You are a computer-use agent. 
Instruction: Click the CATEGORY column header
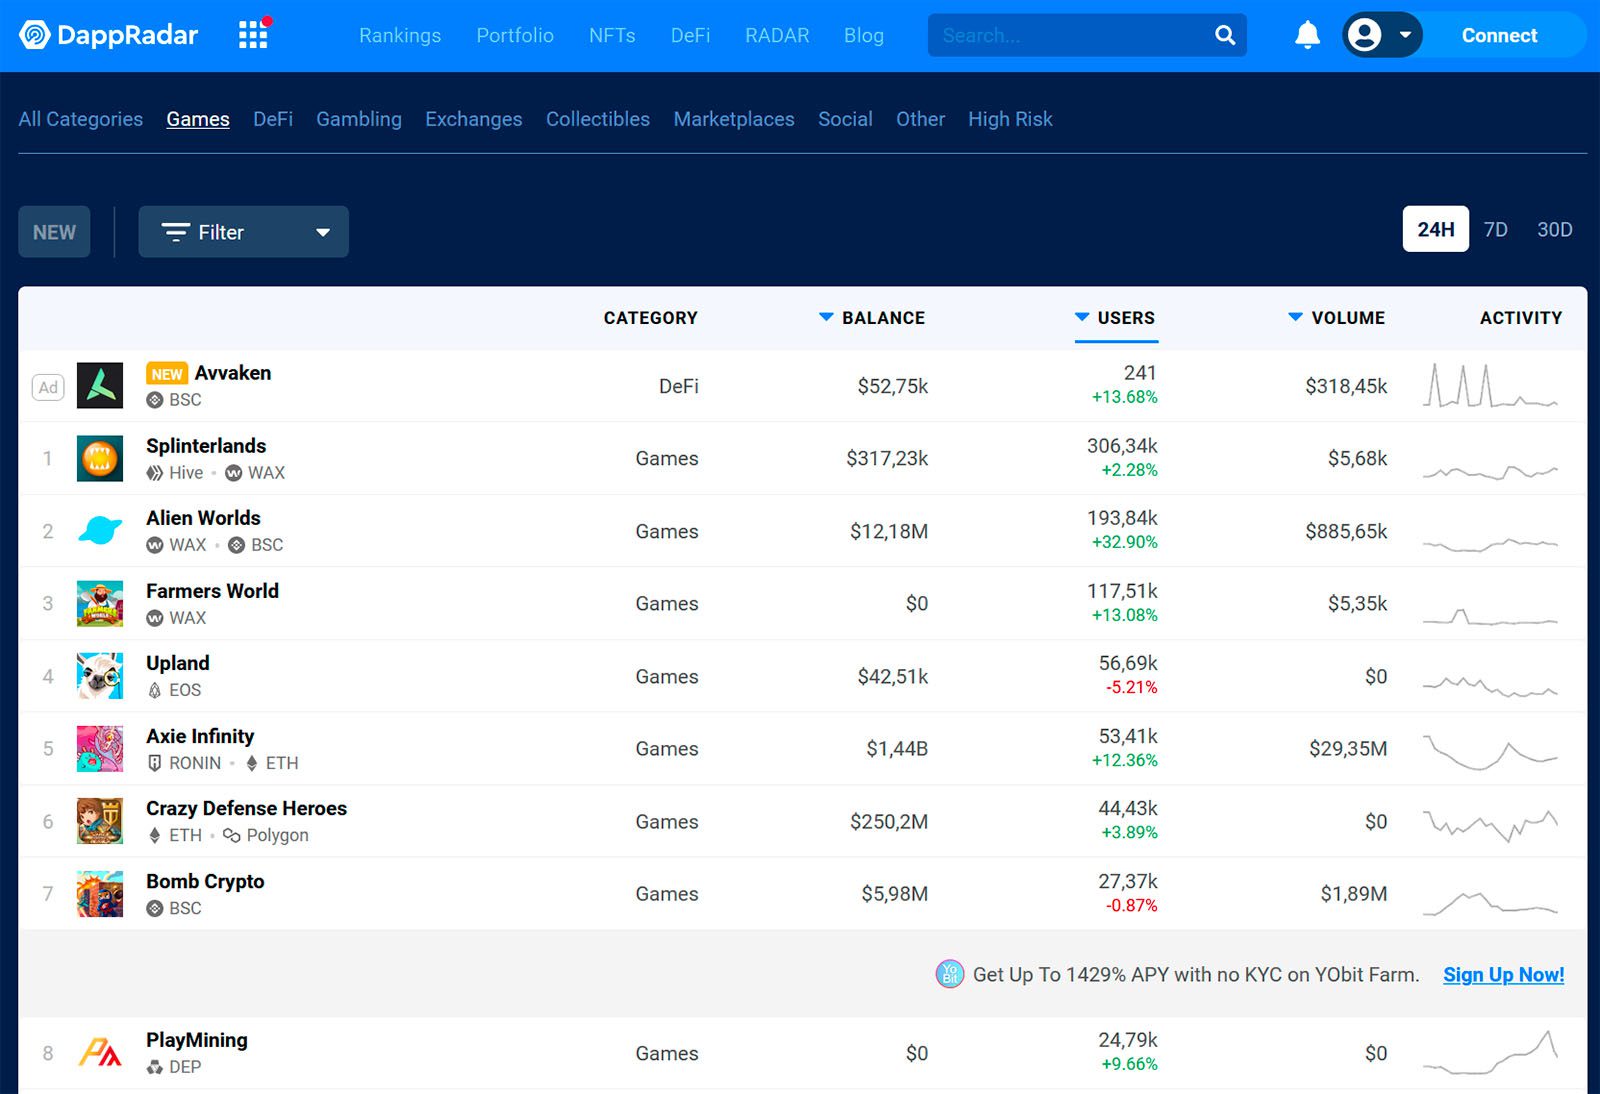[650, 318]
